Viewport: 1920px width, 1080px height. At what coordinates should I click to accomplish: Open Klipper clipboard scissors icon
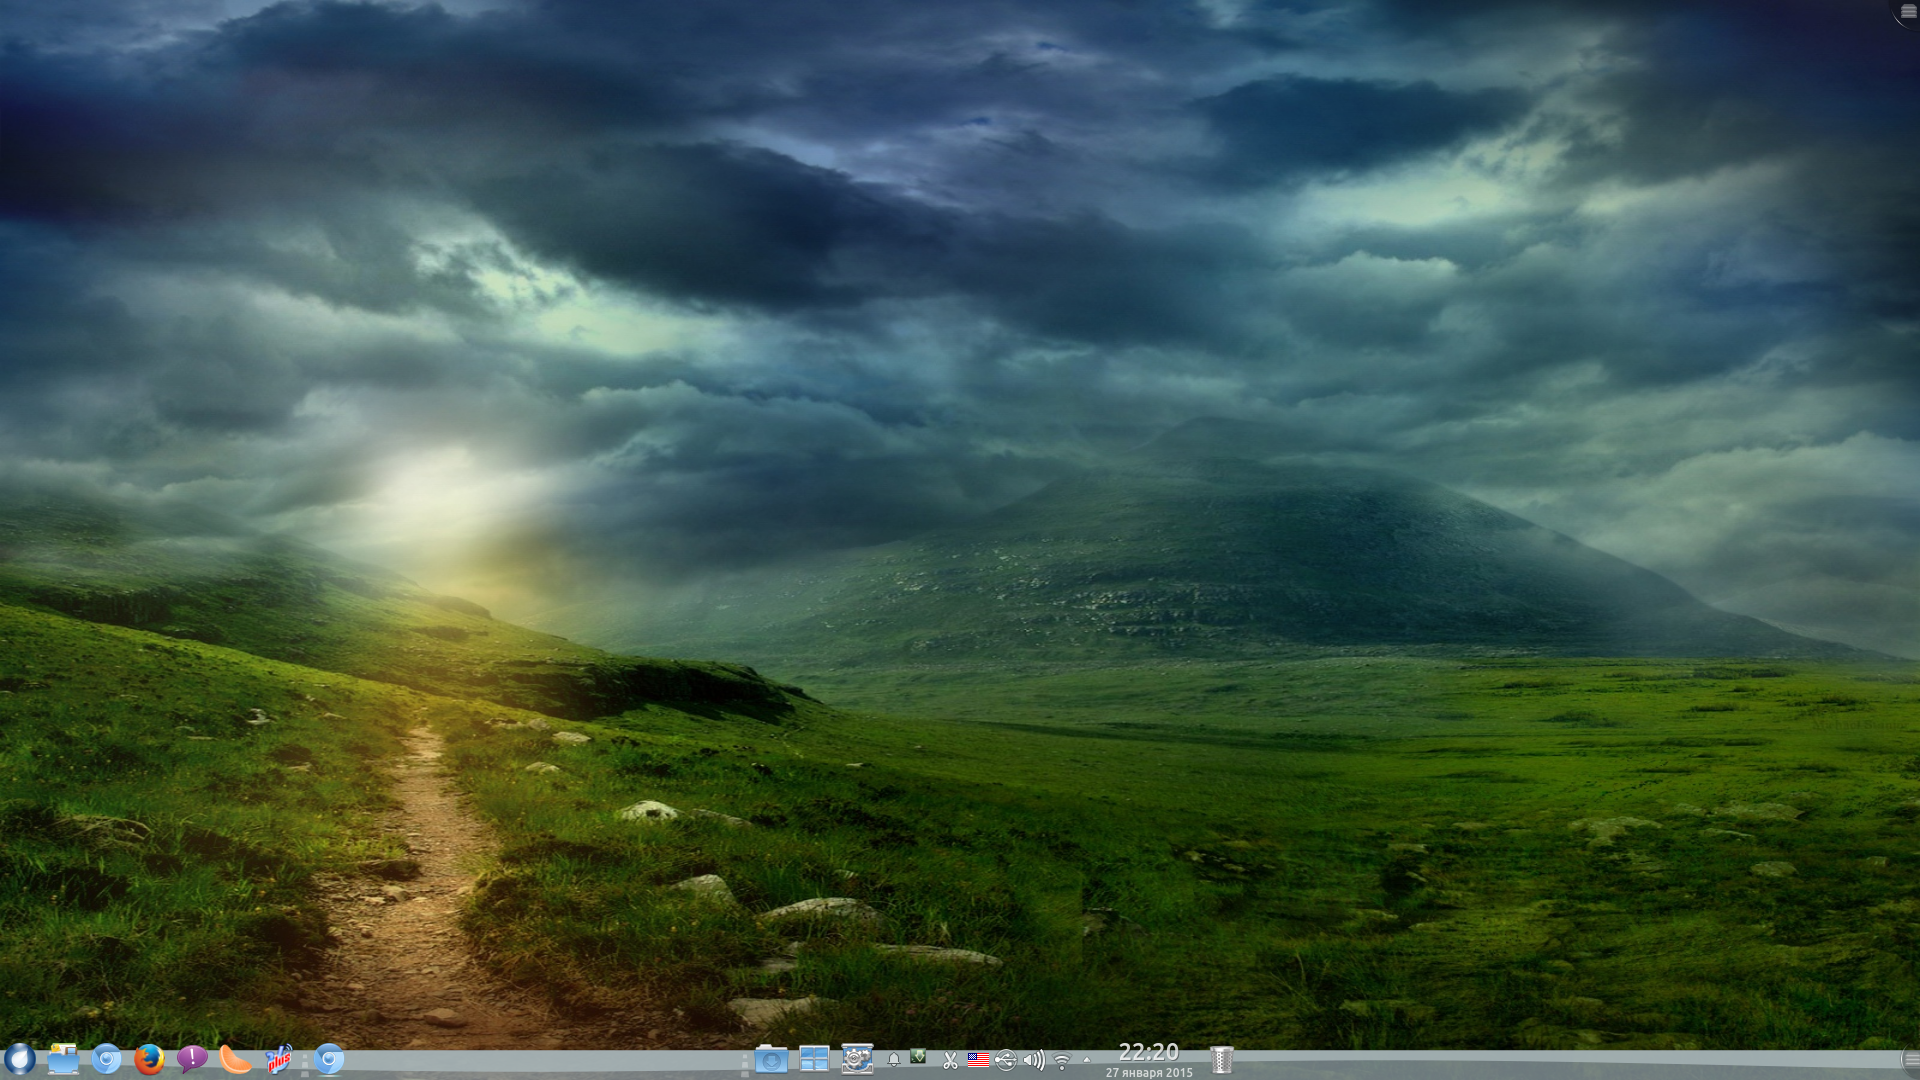950,1060
